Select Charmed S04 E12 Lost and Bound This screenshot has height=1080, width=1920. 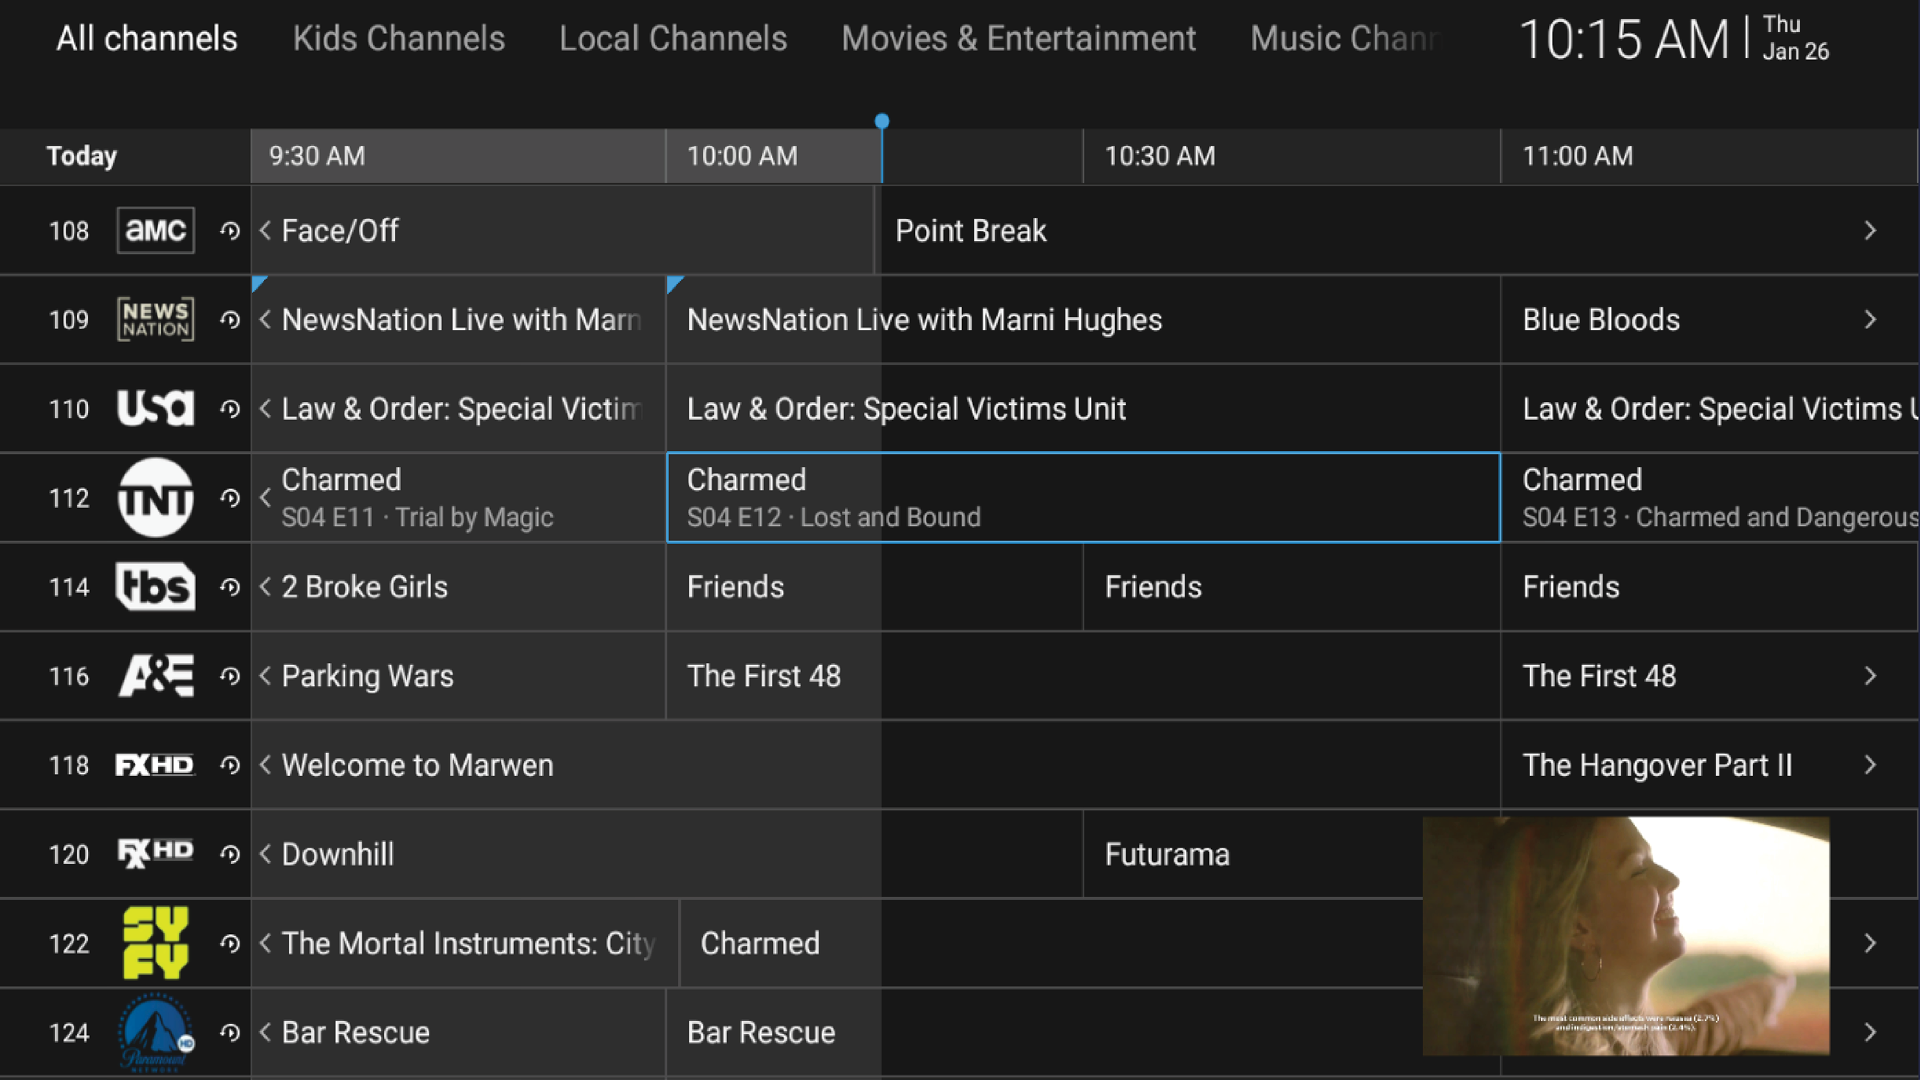click(x=1082, y=498)
